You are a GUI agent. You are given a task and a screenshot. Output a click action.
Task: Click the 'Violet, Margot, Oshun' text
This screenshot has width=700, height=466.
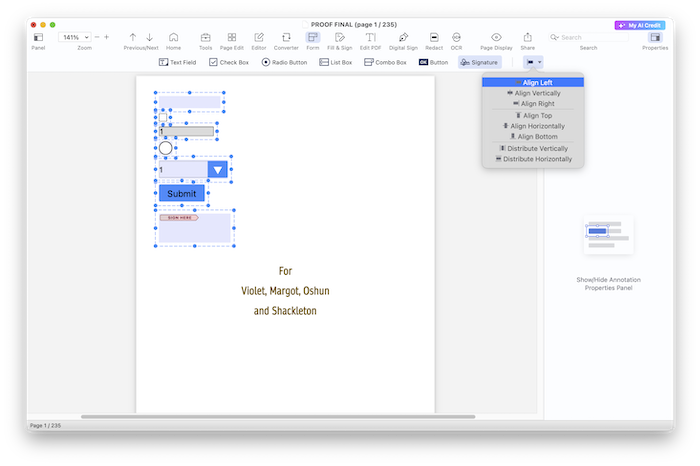click(285, 291)
